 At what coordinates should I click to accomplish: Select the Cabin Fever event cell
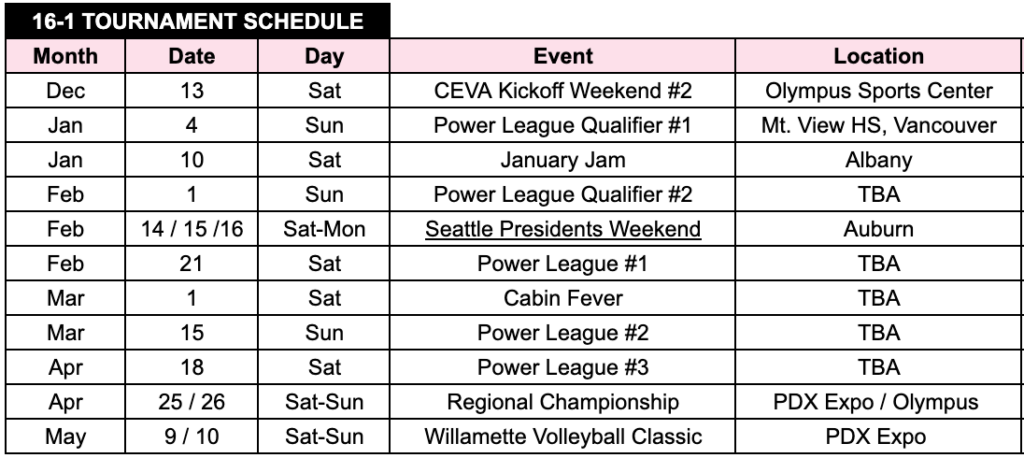[x=563, y=298]
